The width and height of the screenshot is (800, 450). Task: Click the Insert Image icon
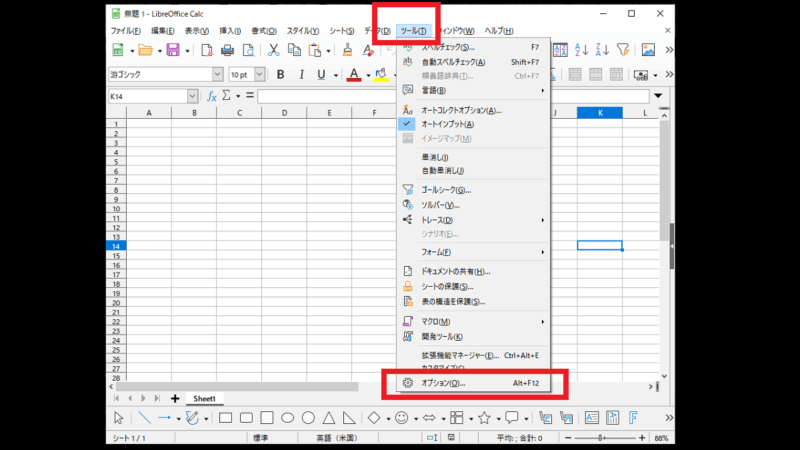(648, 50)
